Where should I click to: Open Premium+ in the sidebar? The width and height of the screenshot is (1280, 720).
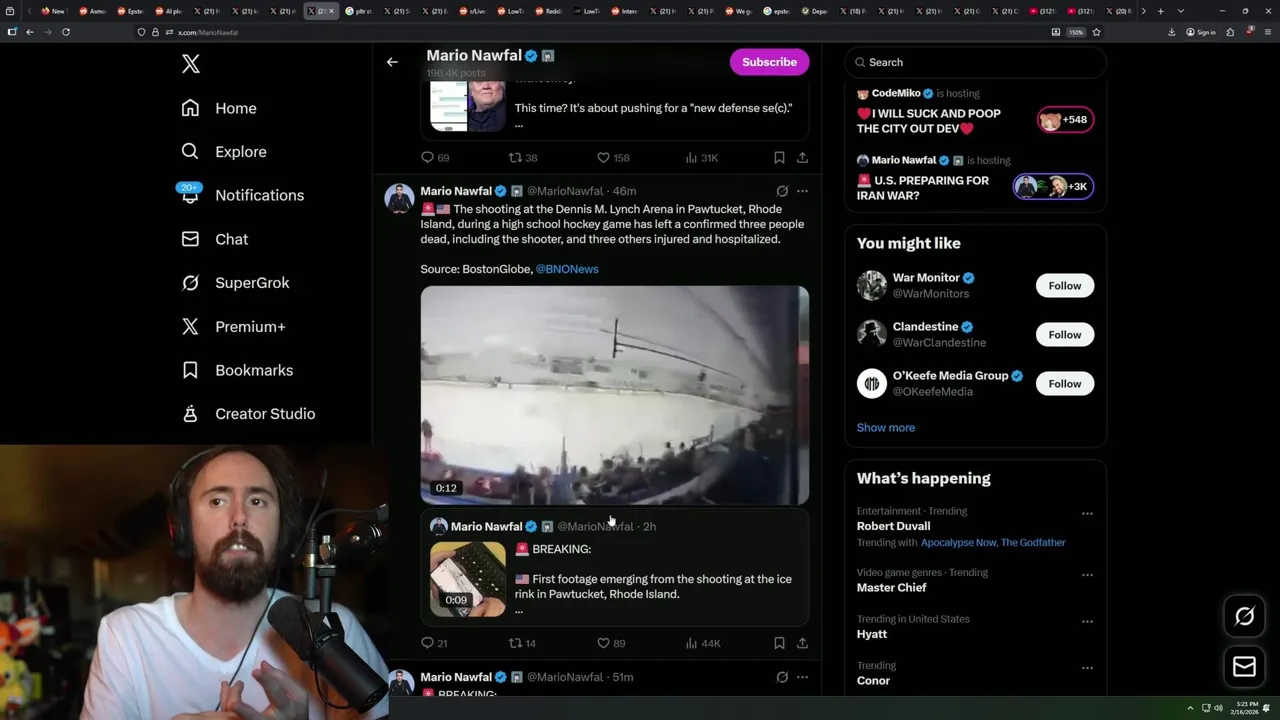(233, 327)
